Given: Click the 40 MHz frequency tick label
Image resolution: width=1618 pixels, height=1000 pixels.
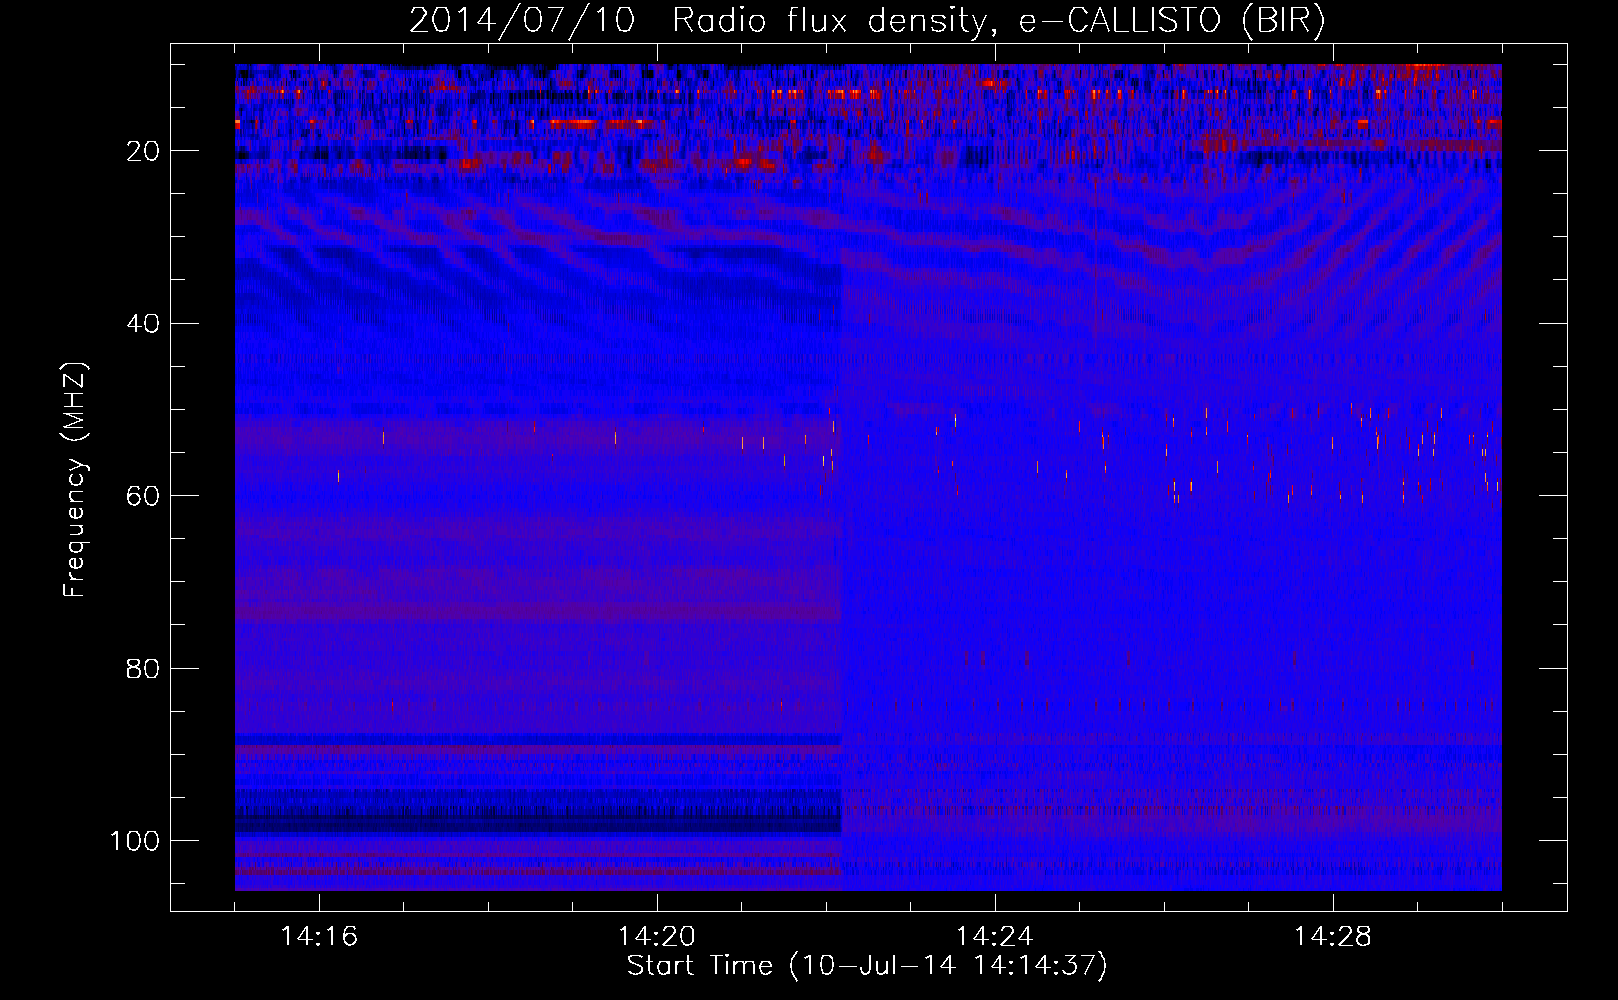Looking at the screenshot, I should (x=144, y=324).
